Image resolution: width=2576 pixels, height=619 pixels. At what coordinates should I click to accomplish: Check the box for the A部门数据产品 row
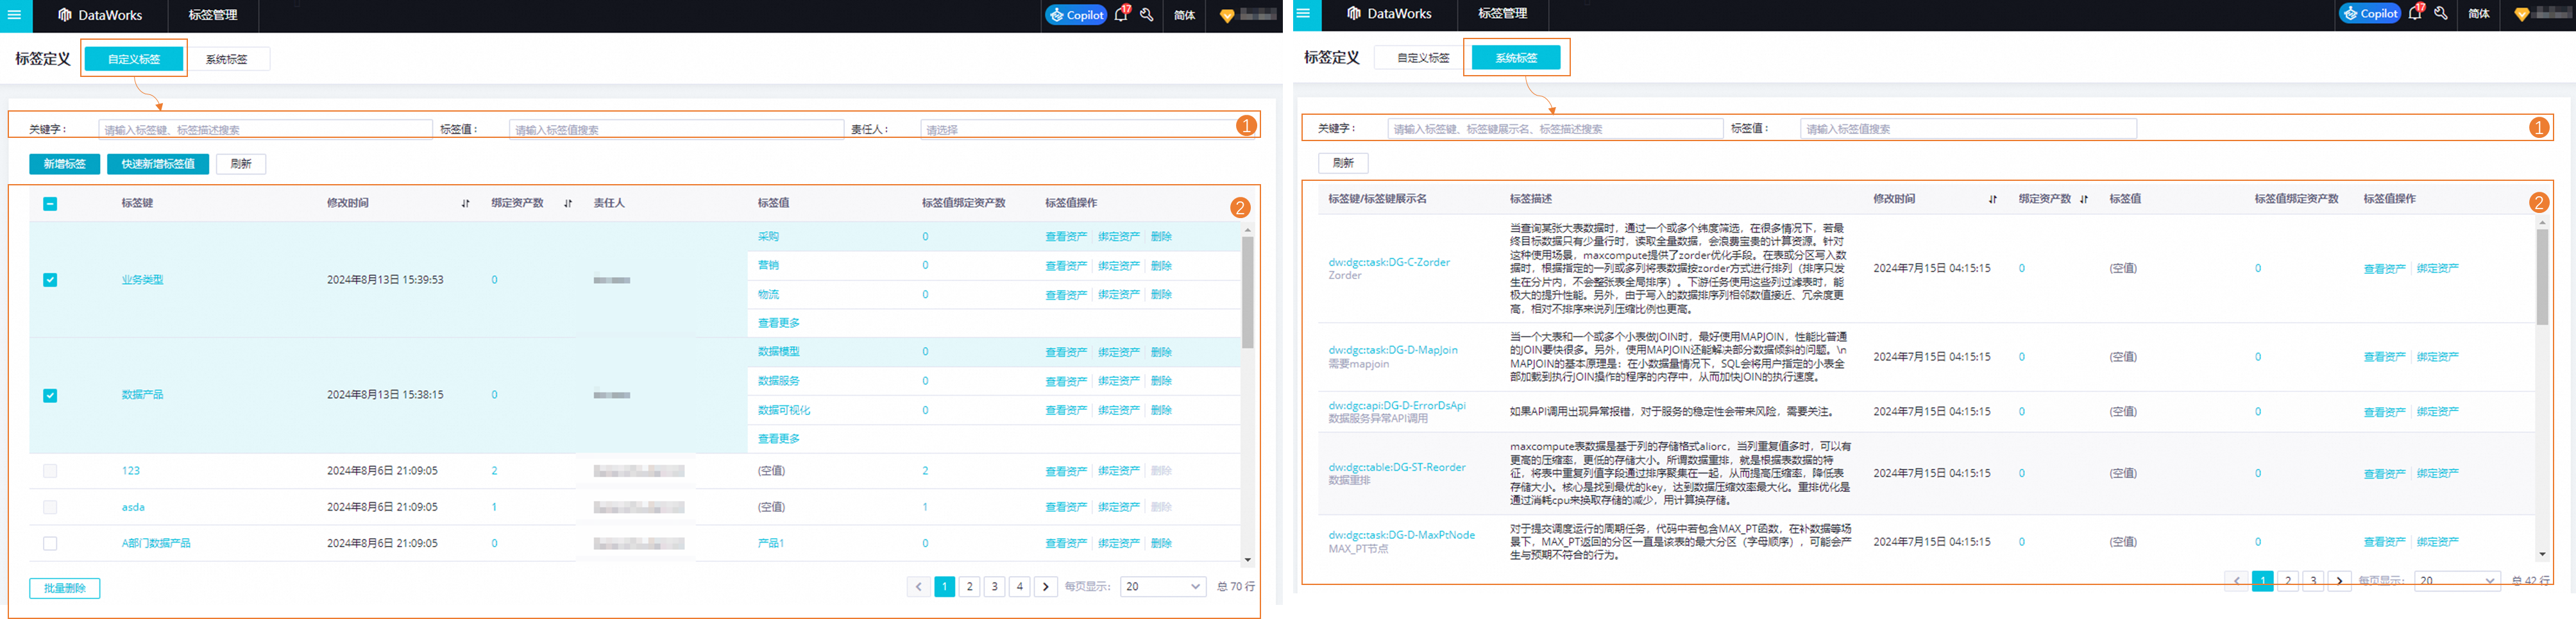coord(50,544)
